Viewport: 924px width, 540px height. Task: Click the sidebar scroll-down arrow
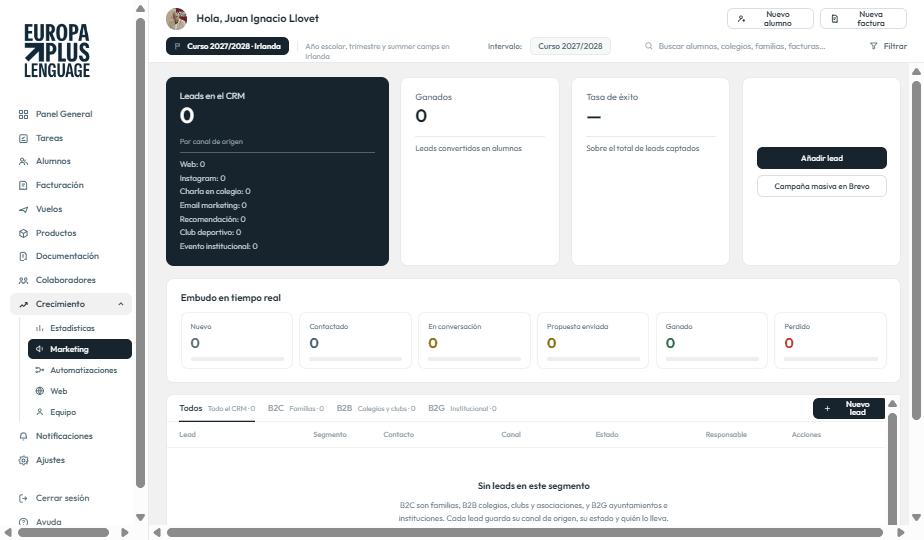pos(140,518)
